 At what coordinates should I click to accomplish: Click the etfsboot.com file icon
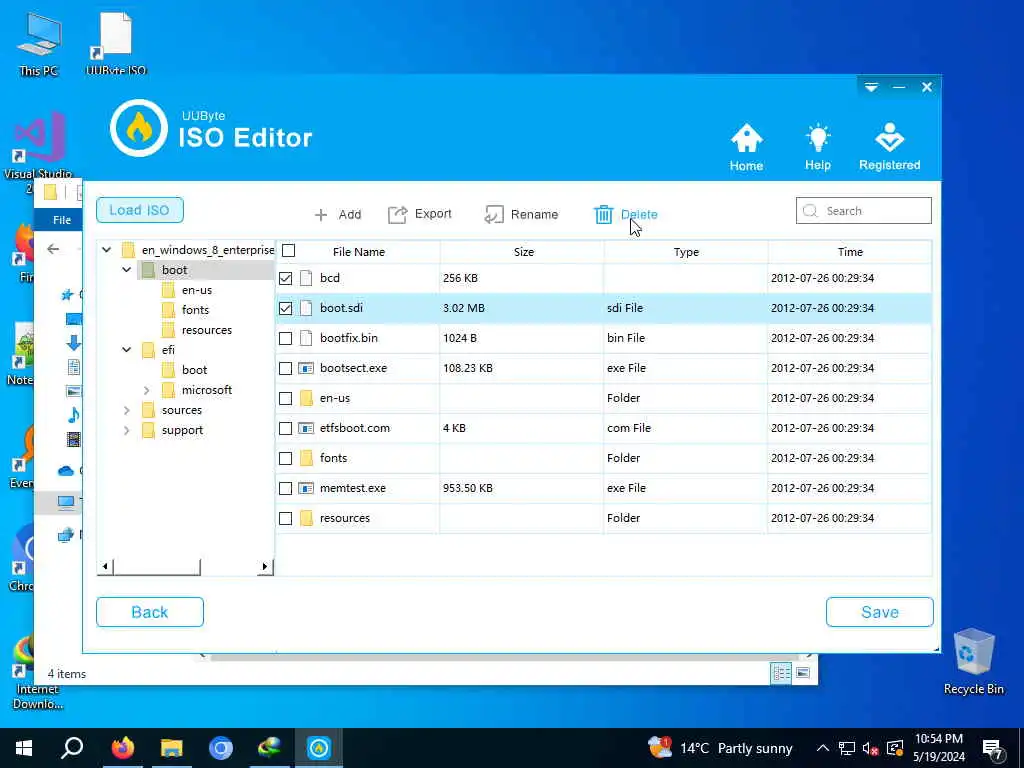tap(306, 428)
